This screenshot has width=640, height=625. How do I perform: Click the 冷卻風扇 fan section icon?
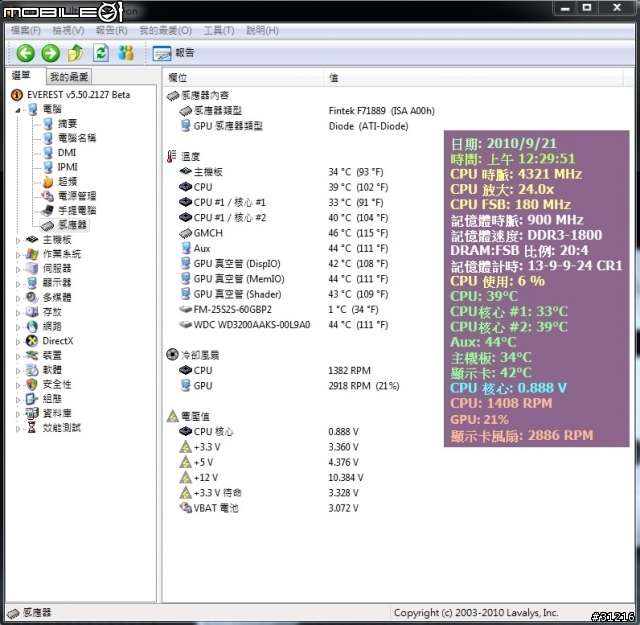point(172,354)
